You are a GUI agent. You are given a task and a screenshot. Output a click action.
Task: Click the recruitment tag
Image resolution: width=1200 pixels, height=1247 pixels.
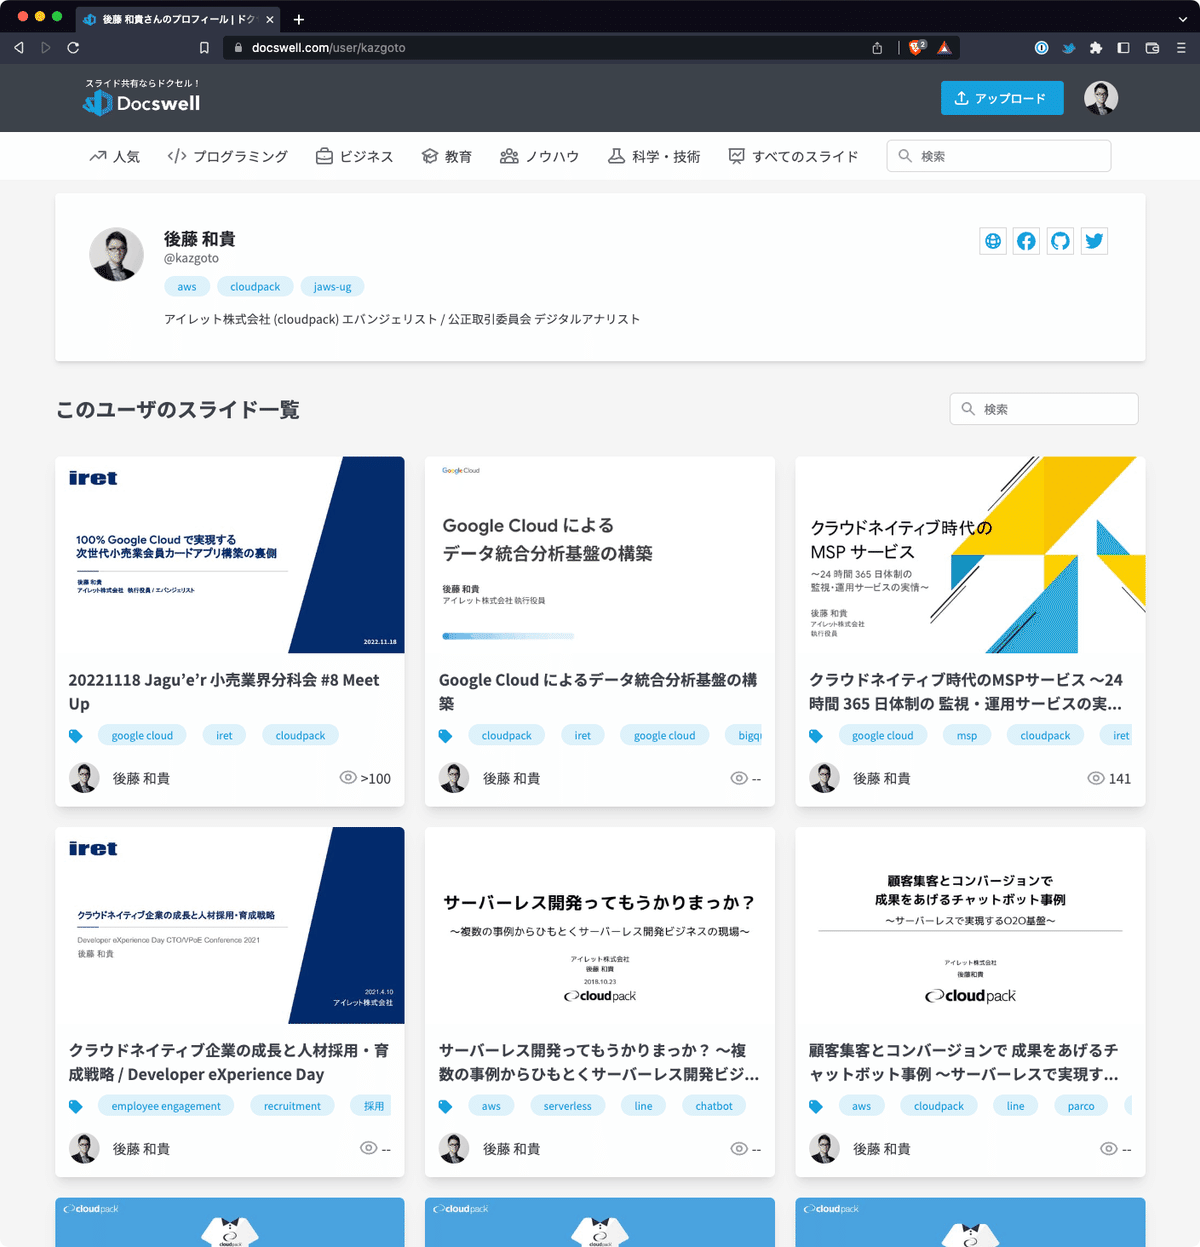292,1106
